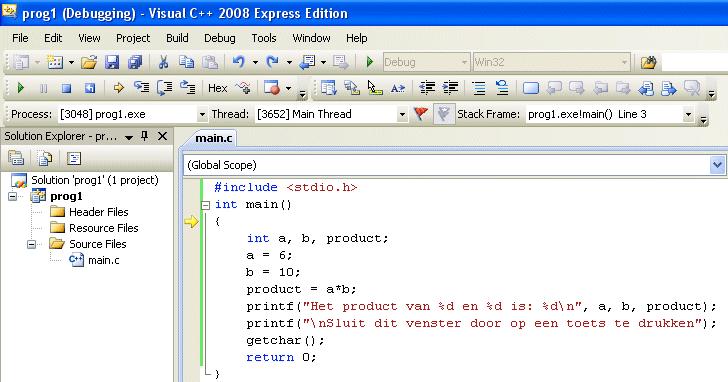This screenshot has width=728, height=382.
Task: Collapse the main() function outline box
Action: pos(206,205)
